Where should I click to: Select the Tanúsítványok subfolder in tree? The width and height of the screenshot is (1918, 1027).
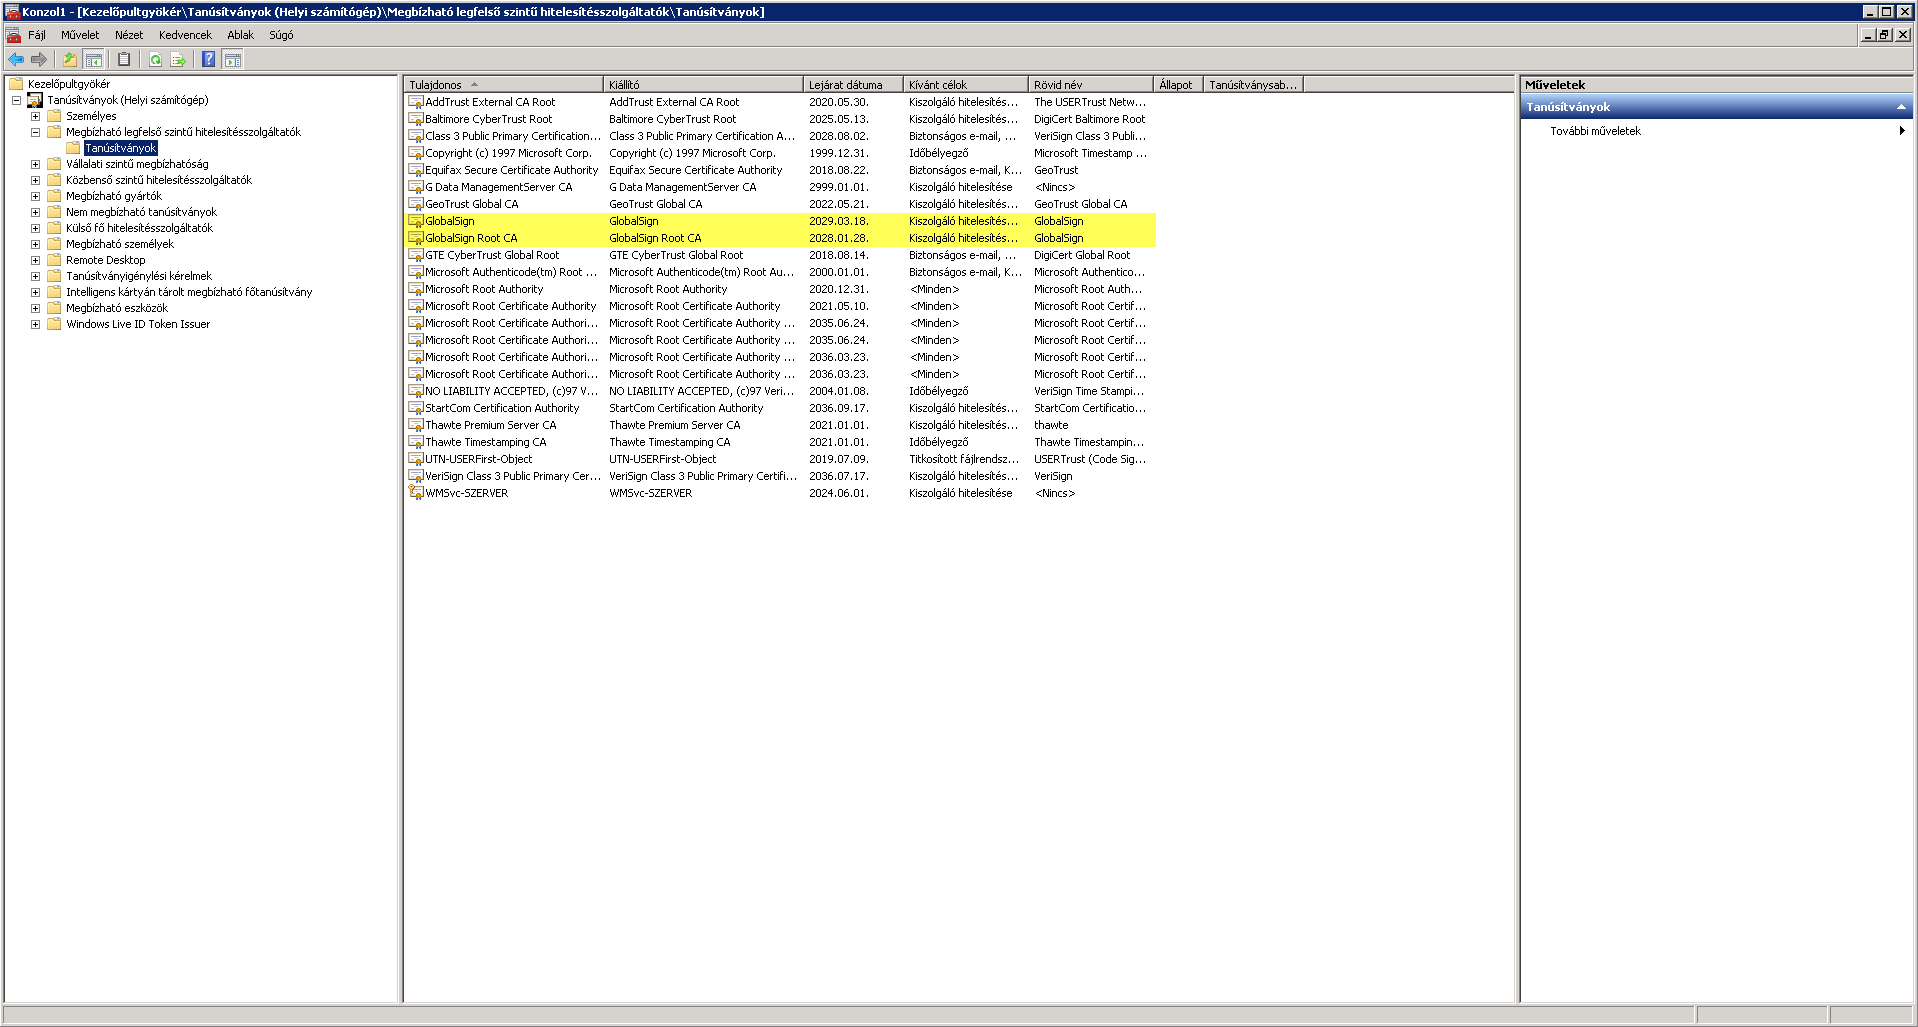[x=121, y=148]
